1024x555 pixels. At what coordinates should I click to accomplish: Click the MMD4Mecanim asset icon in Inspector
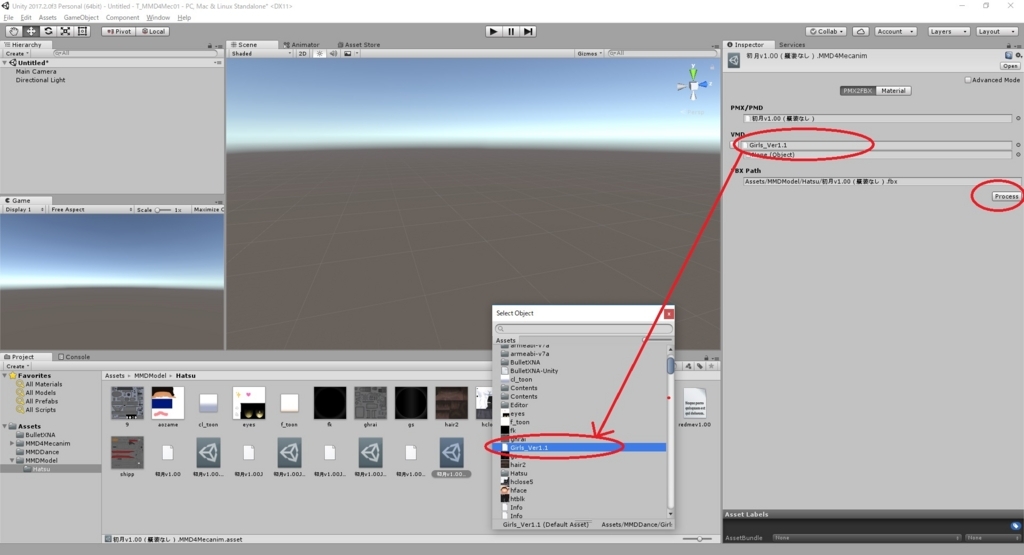[734, 60]
